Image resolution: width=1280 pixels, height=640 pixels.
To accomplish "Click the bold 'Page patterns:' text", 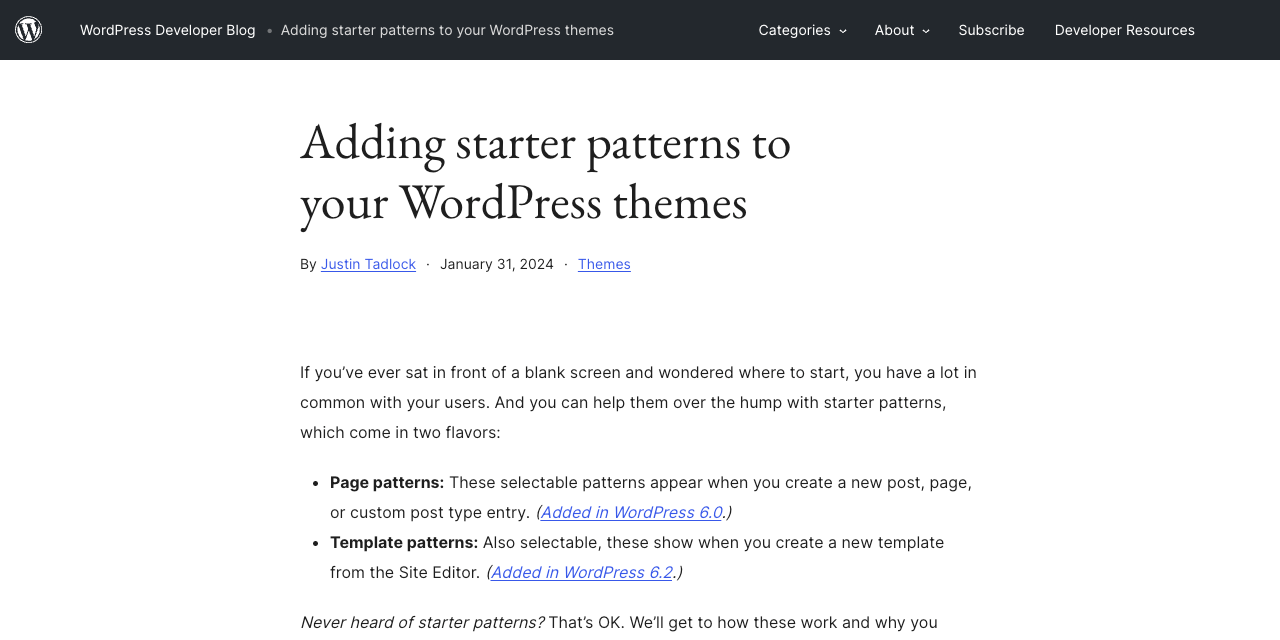I will coord(387,482).
